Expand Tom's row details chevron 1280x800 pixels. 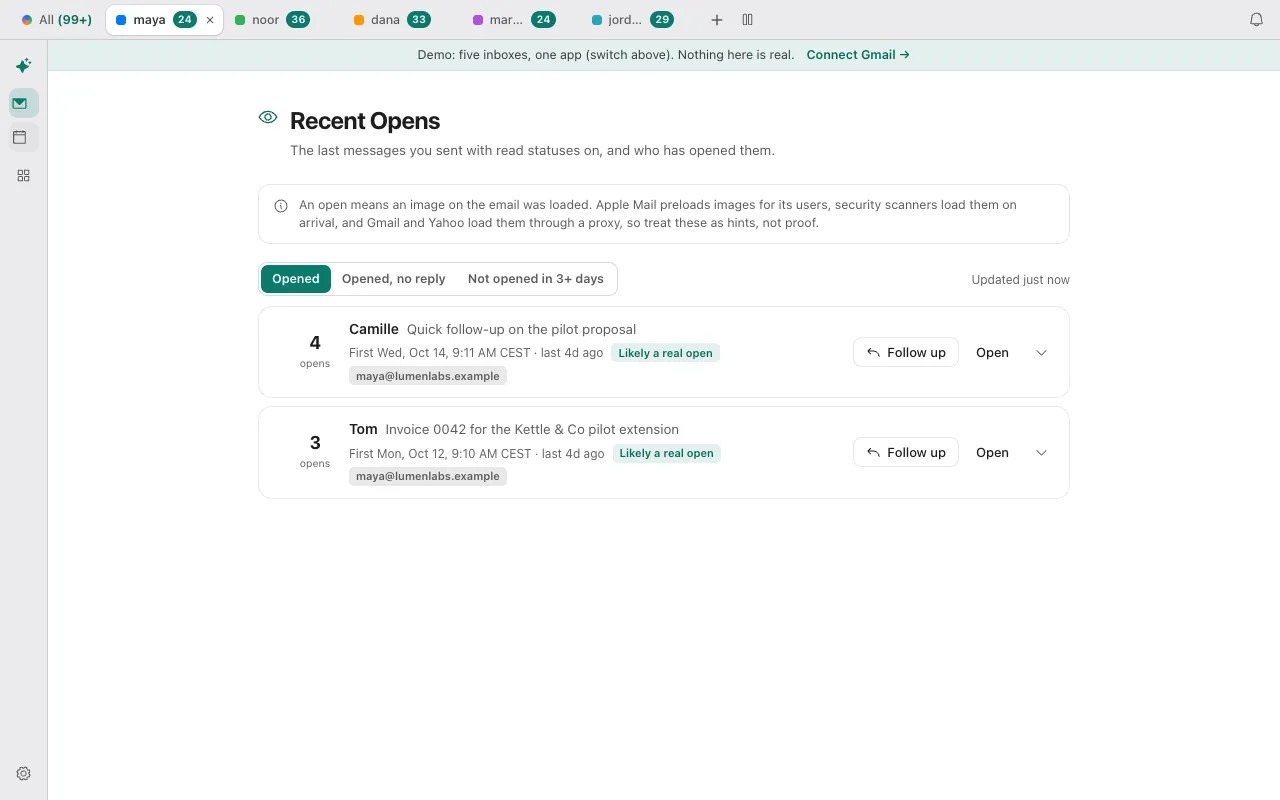[x=1041, y=452]
